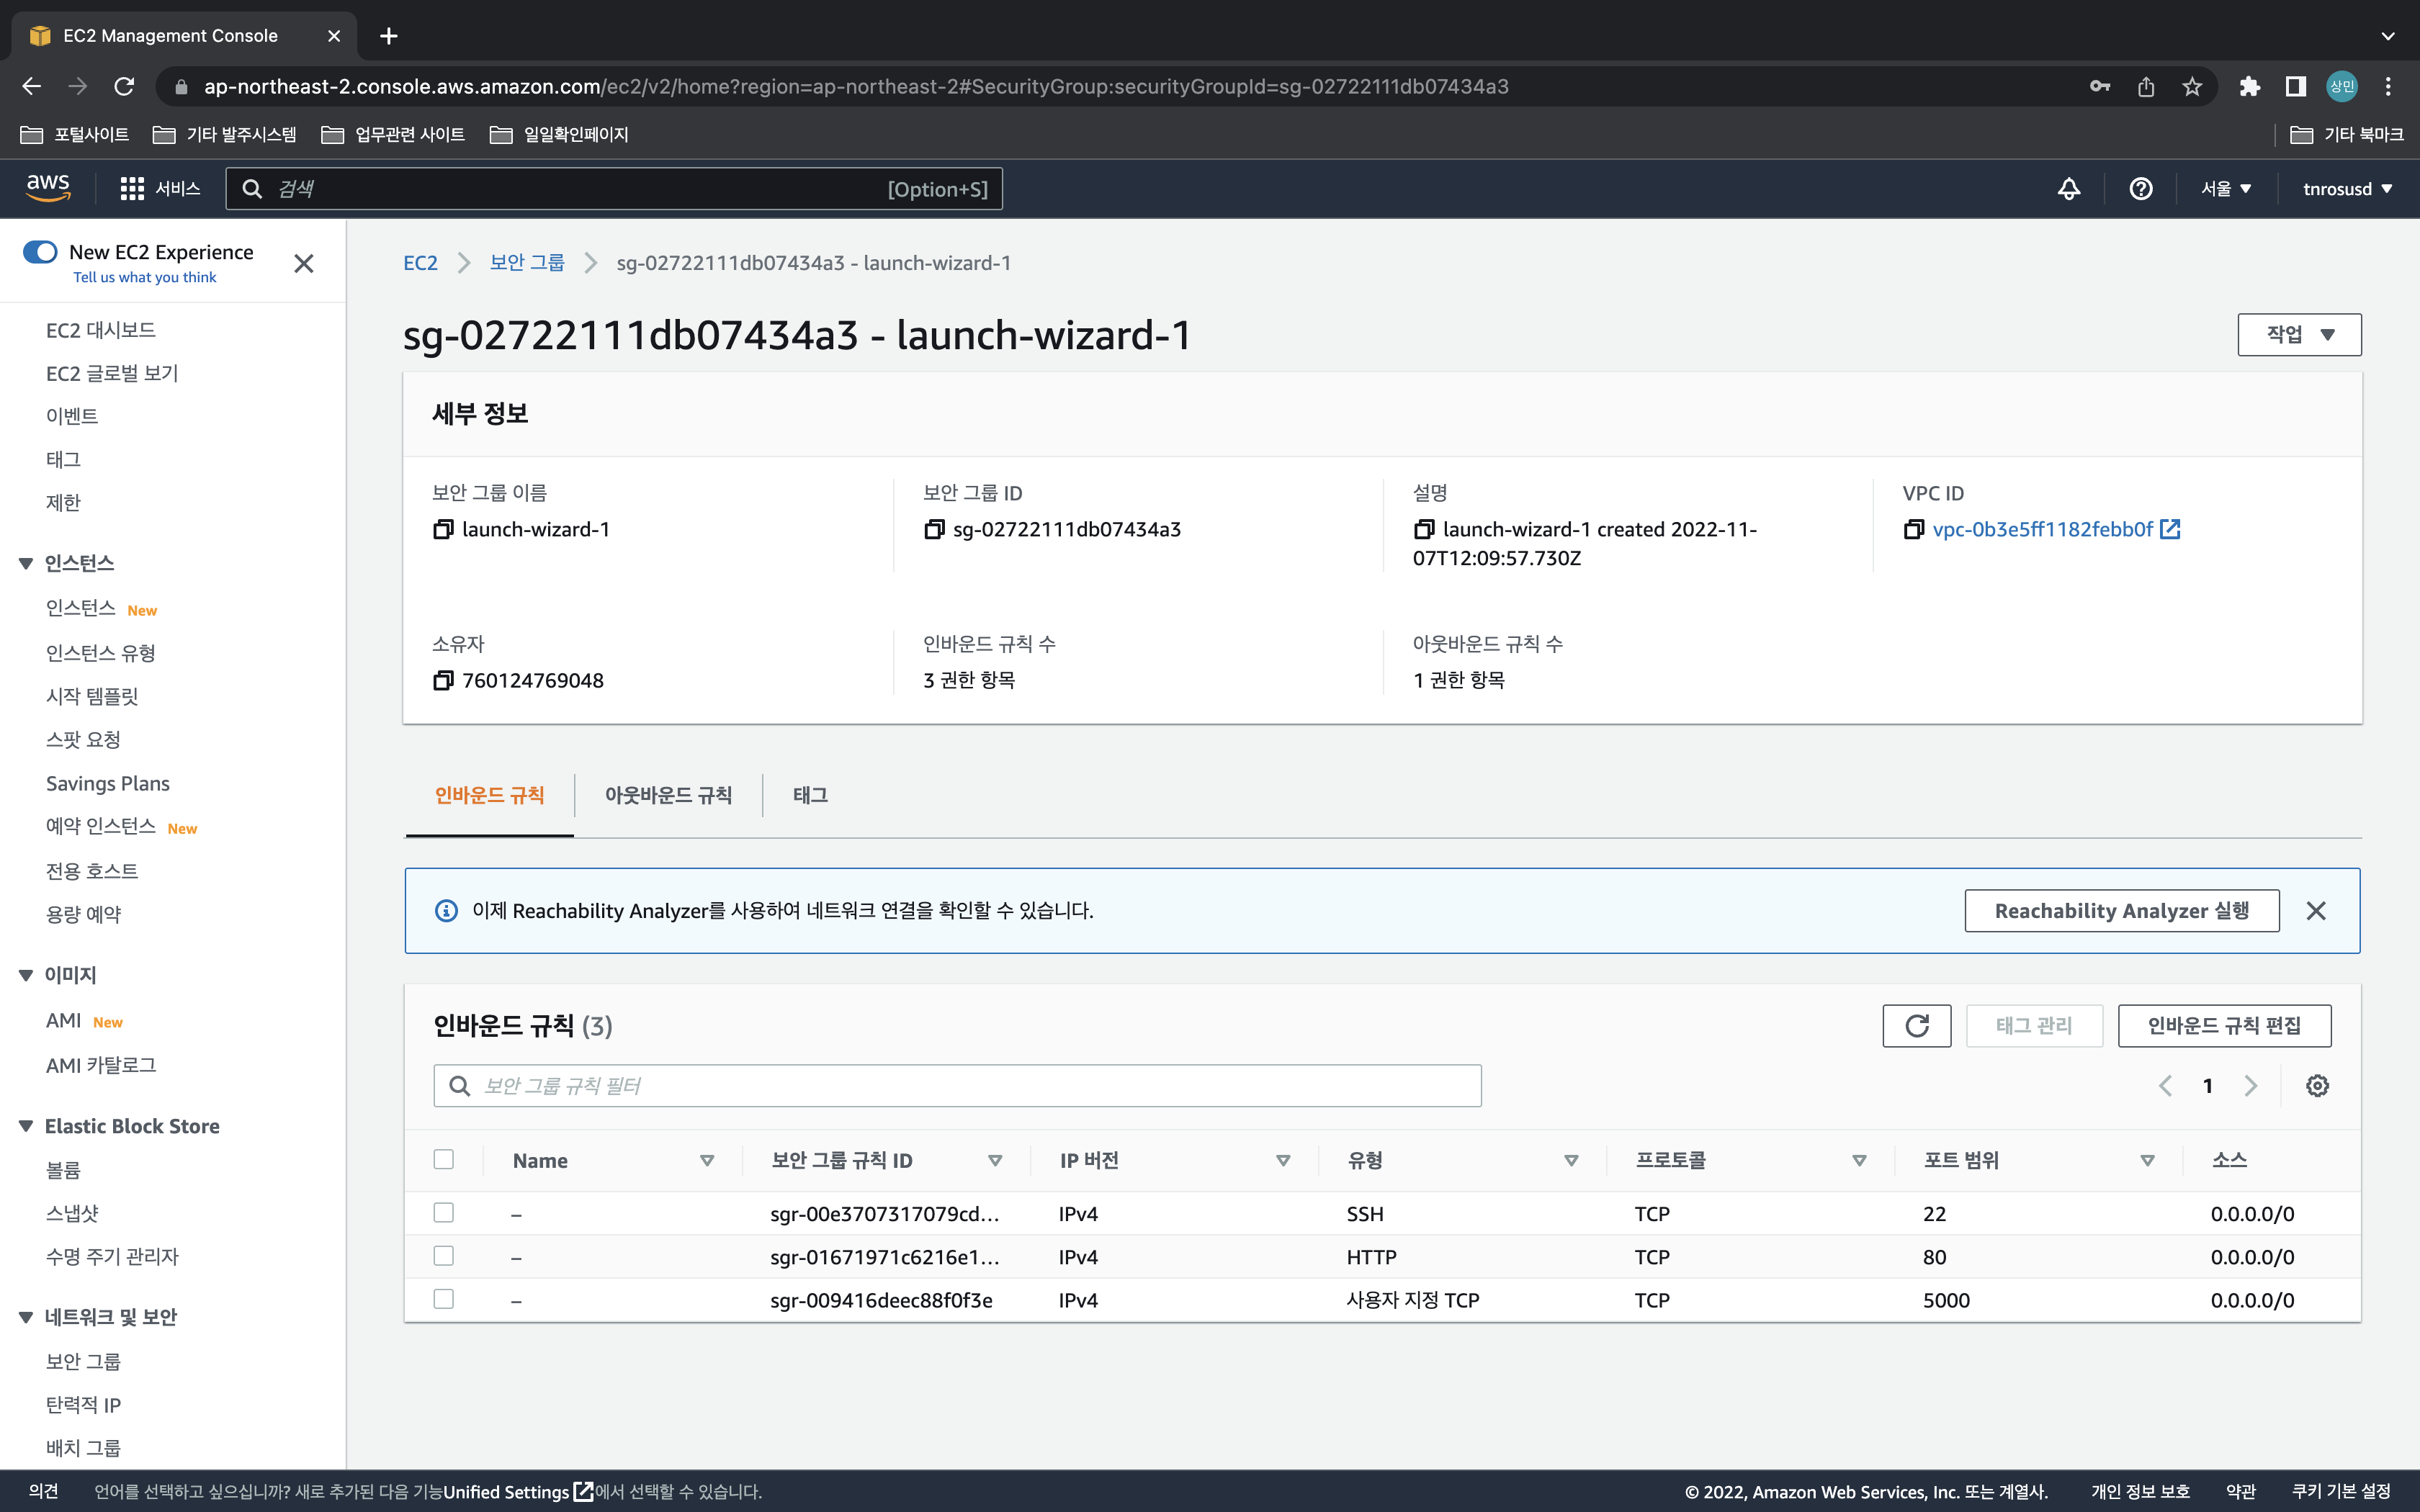
Task: Copy the description text
Action: point(1424,529)
